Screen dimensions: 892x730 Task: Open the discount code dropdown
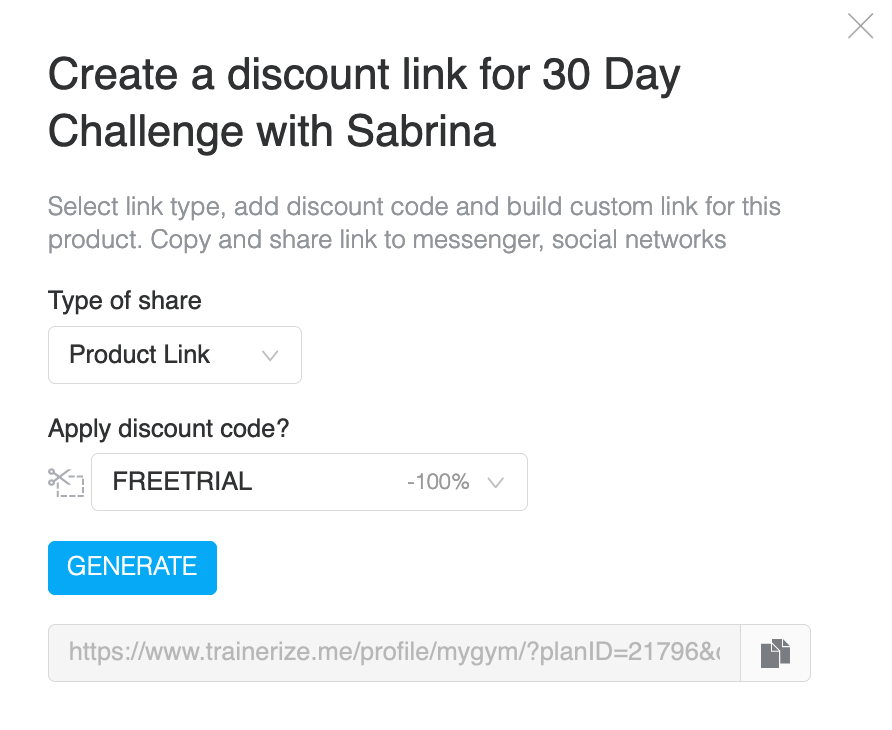tap(309, 482)
